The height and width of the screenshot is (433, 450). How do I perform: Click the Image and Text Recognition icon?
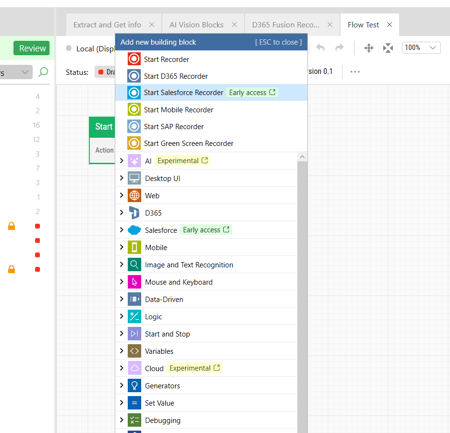pos(134,265)
